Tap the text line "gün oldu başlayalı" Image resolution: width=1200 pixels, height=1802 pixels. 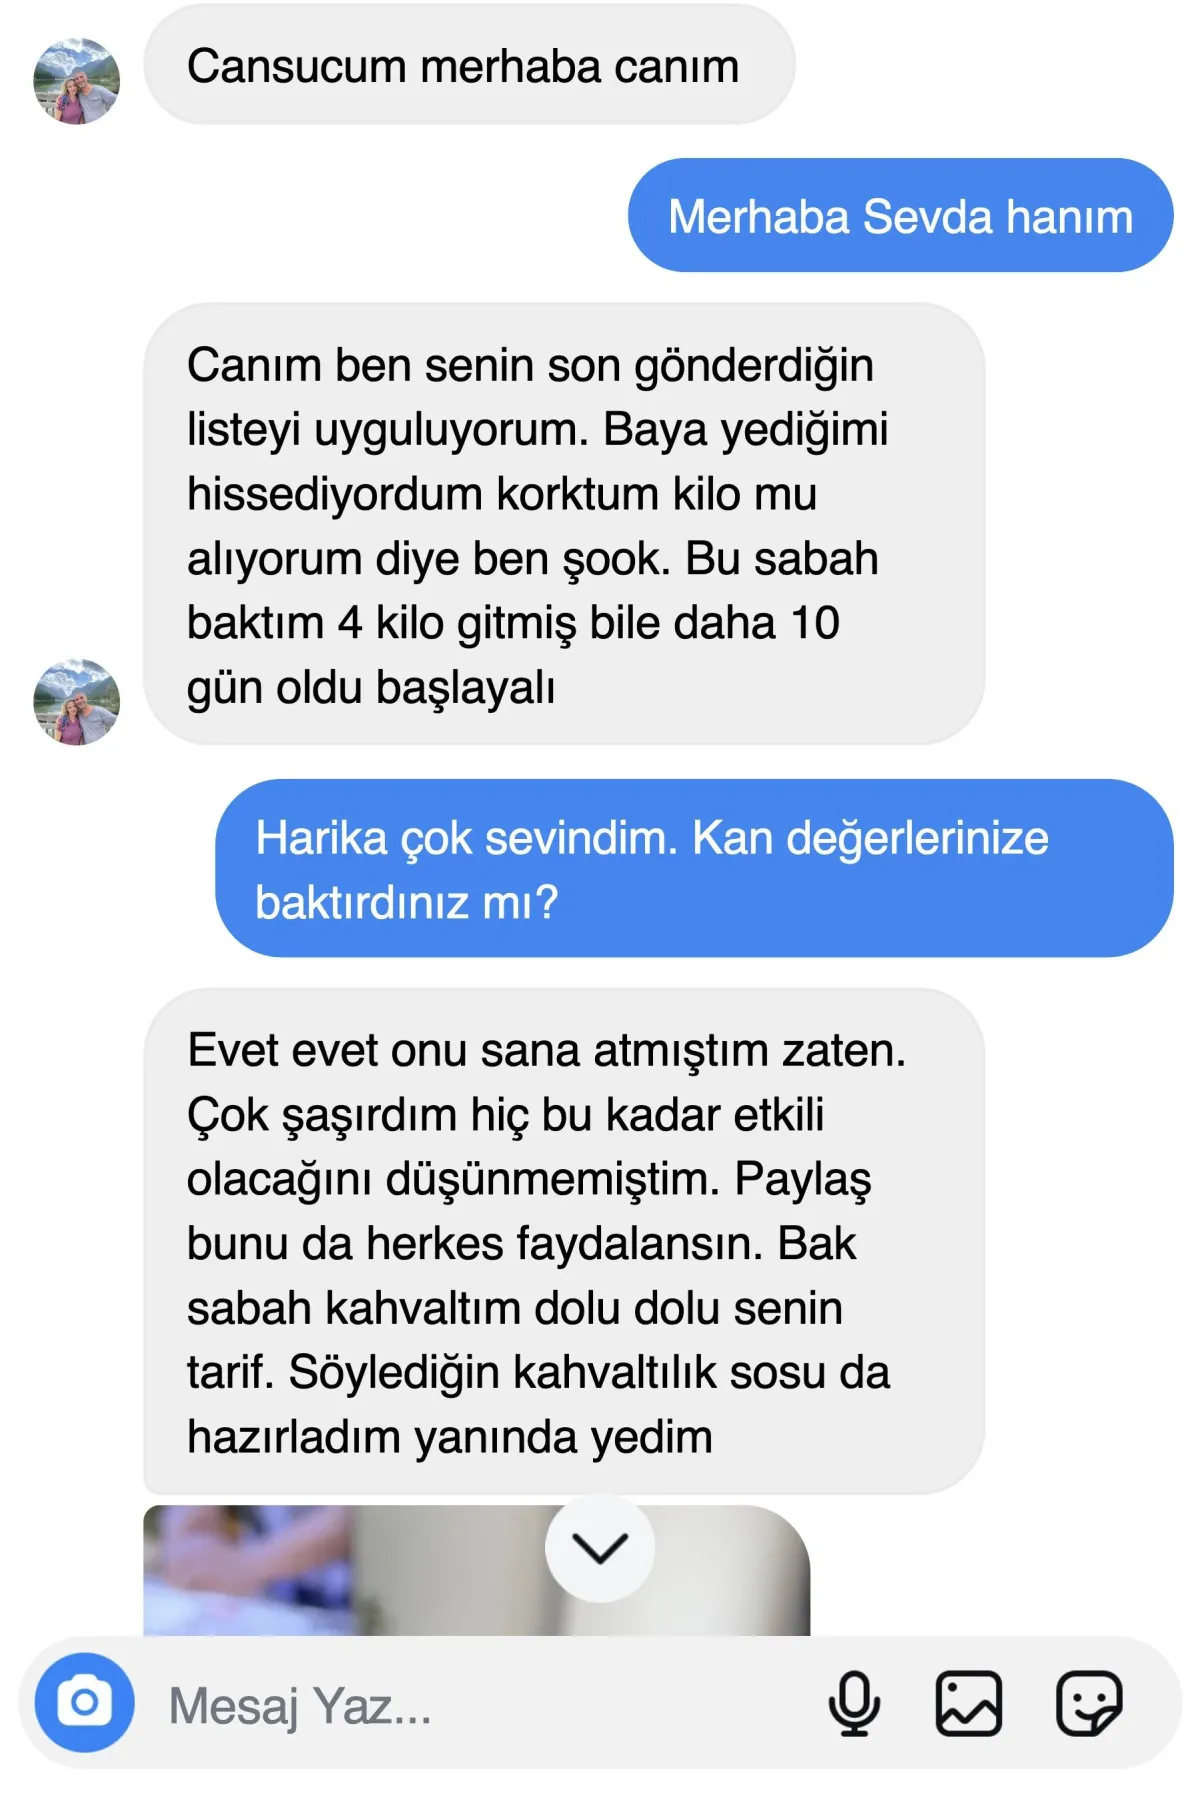[x=371, y=688]
